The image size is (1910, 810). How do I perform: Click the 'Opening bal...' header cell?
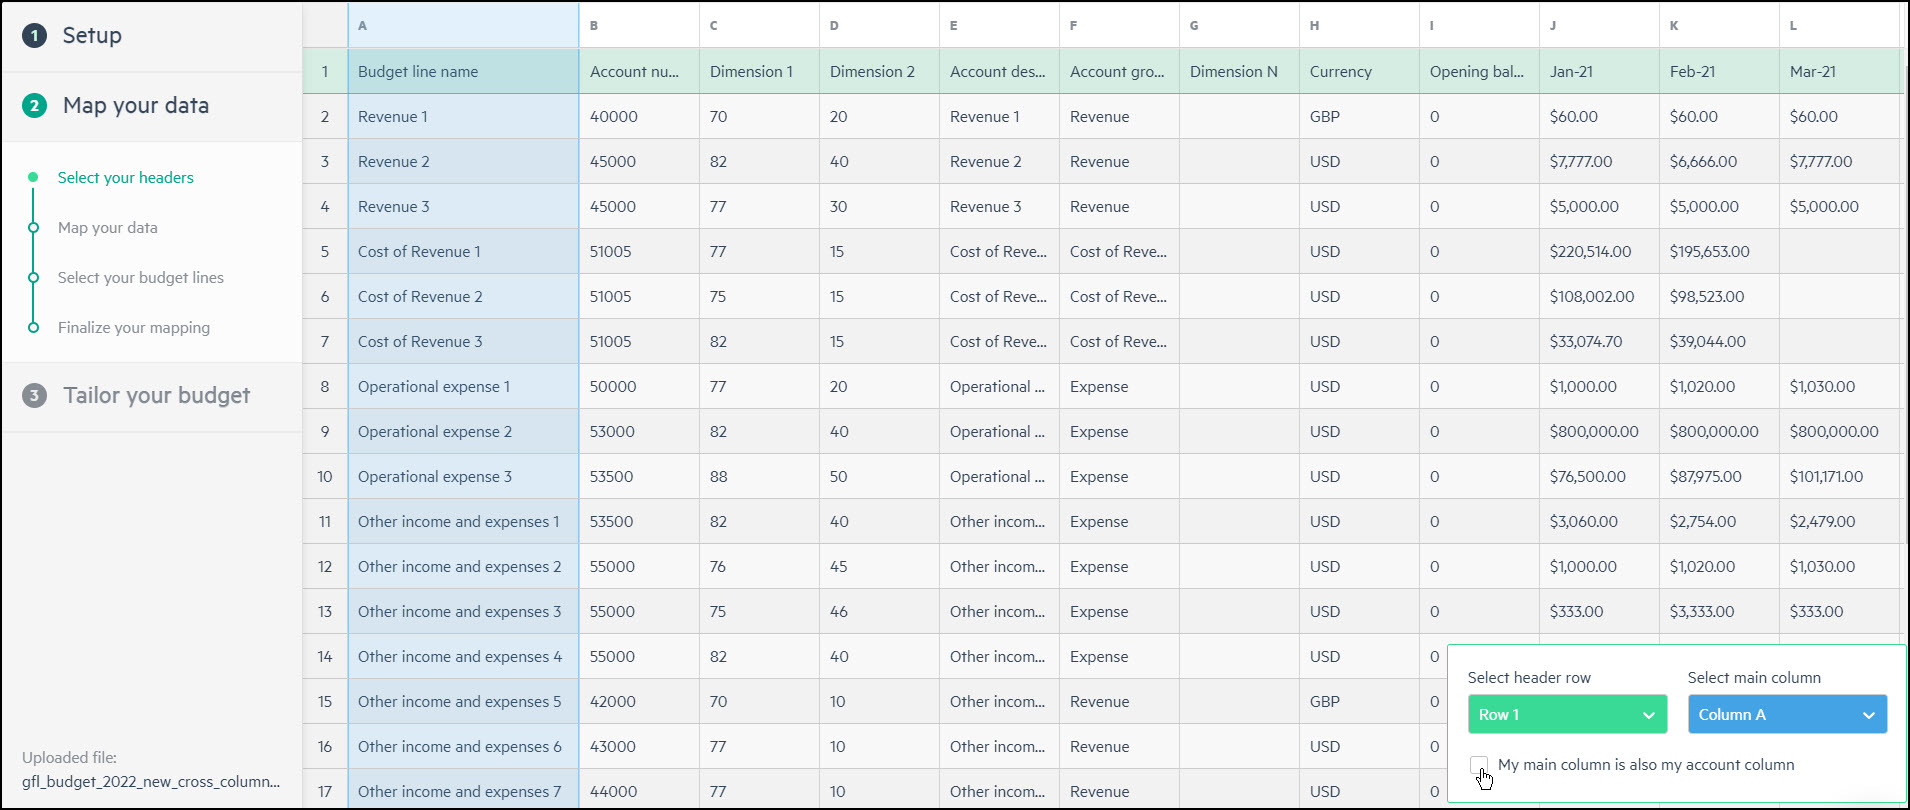pos(1479,71)
